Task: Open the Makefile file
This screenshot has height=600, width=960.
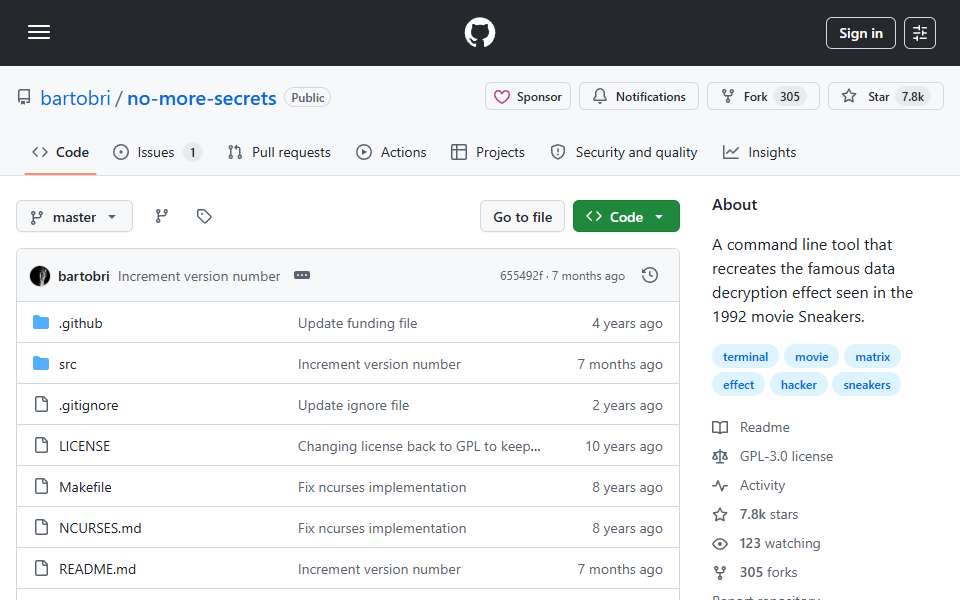Action: point(85,487)
